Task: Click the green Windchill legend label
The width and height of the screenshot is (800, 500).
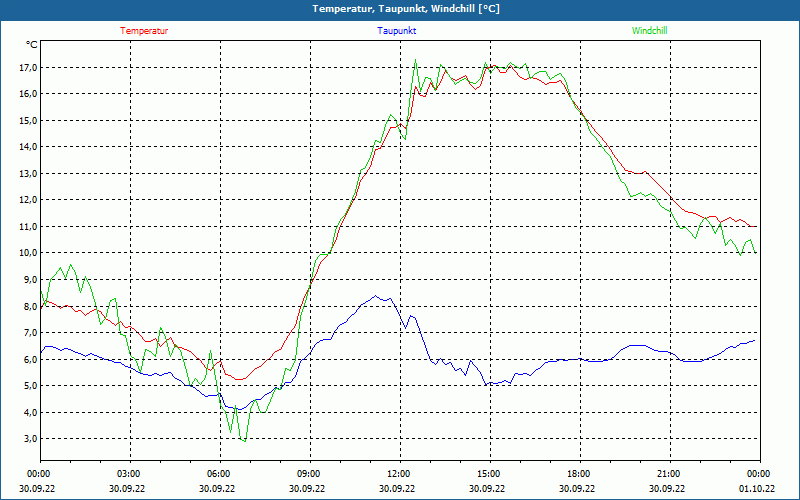Action: coord(649,31)
